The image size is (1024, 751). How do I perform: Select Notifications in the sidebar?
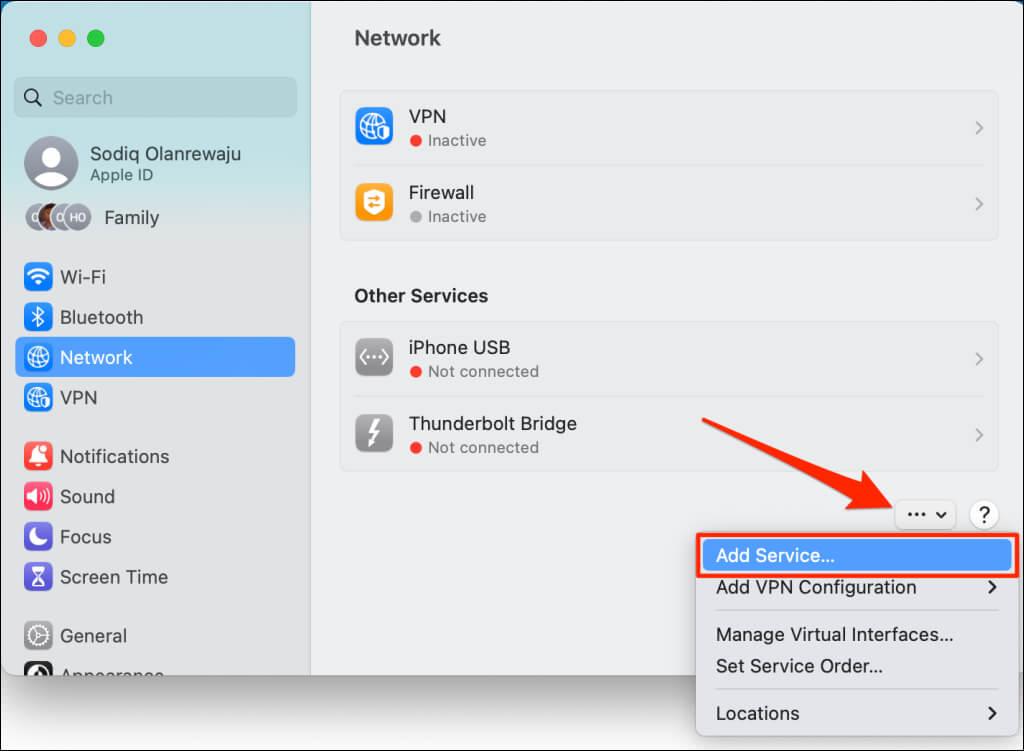155,456
